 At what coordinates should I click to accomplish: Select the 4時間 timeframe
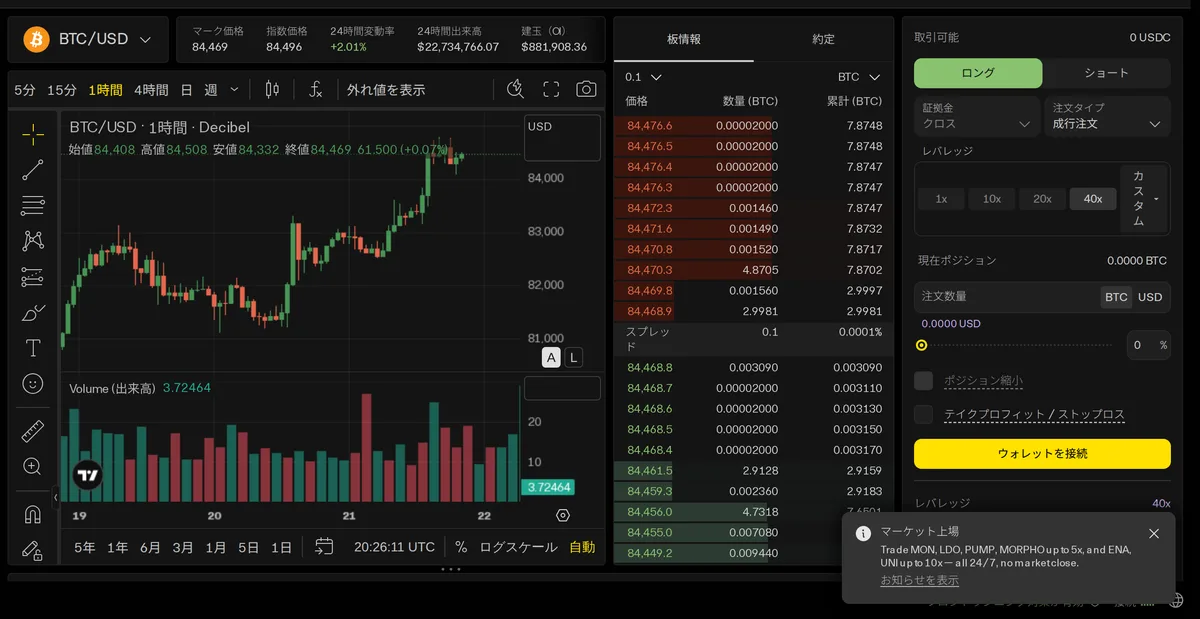[151, 90]
